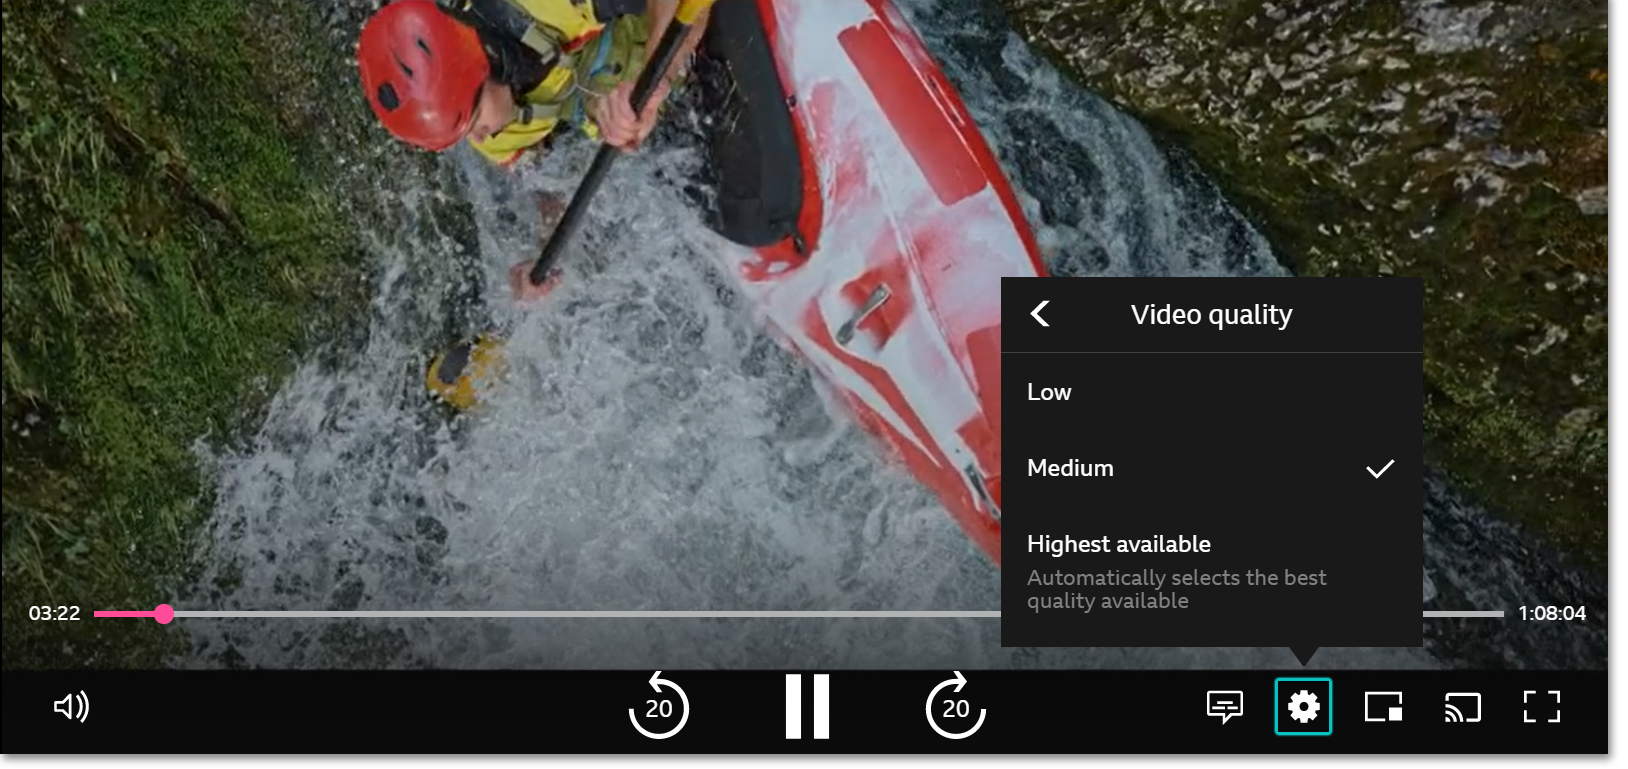The width and height of the screenshot is (1628, 769).
Task: Go back from the Video quality menu
Action: point(1040,314)
